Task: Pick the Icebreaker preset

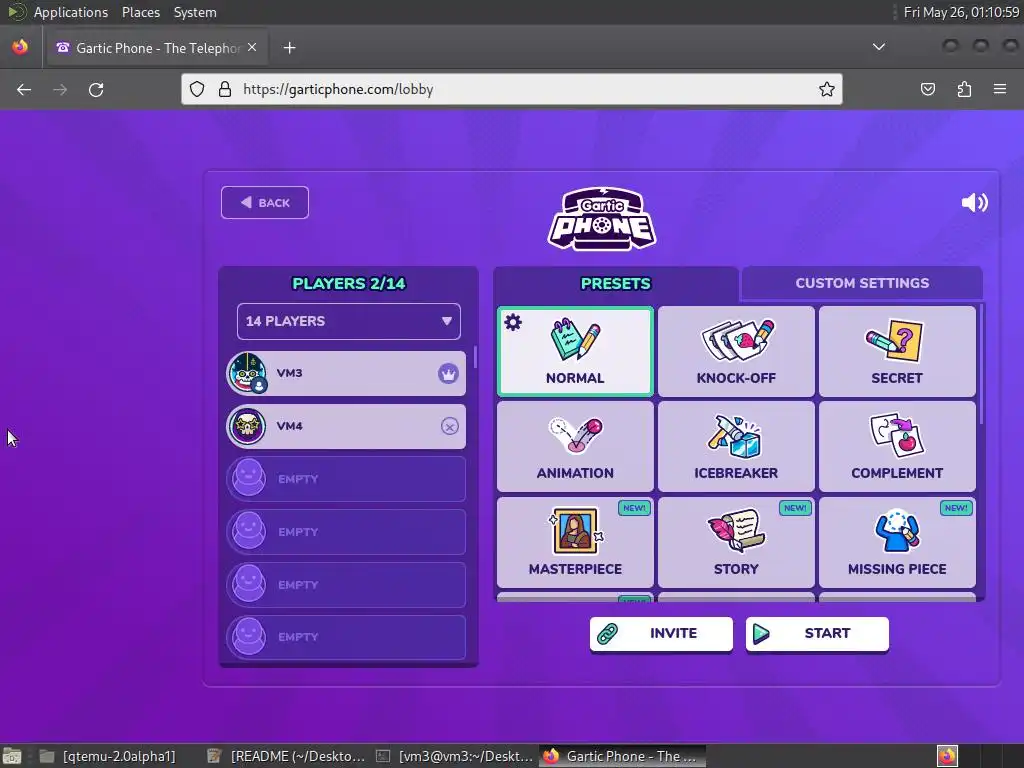Action: pos(736,447)
